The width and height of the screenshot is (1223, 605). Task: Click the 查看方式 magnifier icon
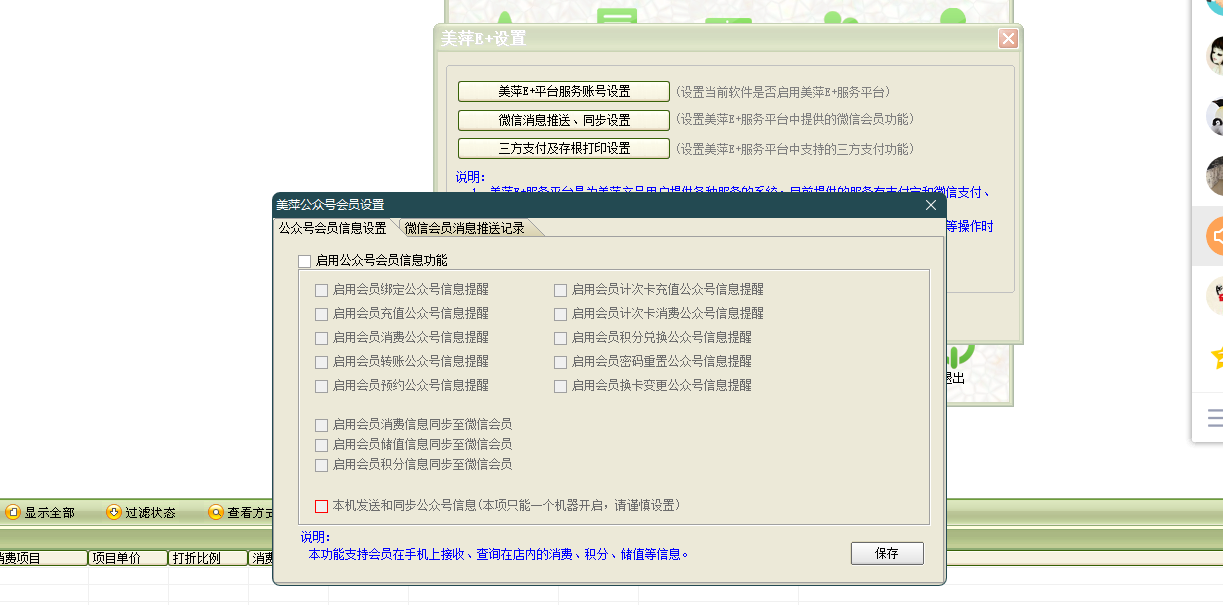click(216, 513)
